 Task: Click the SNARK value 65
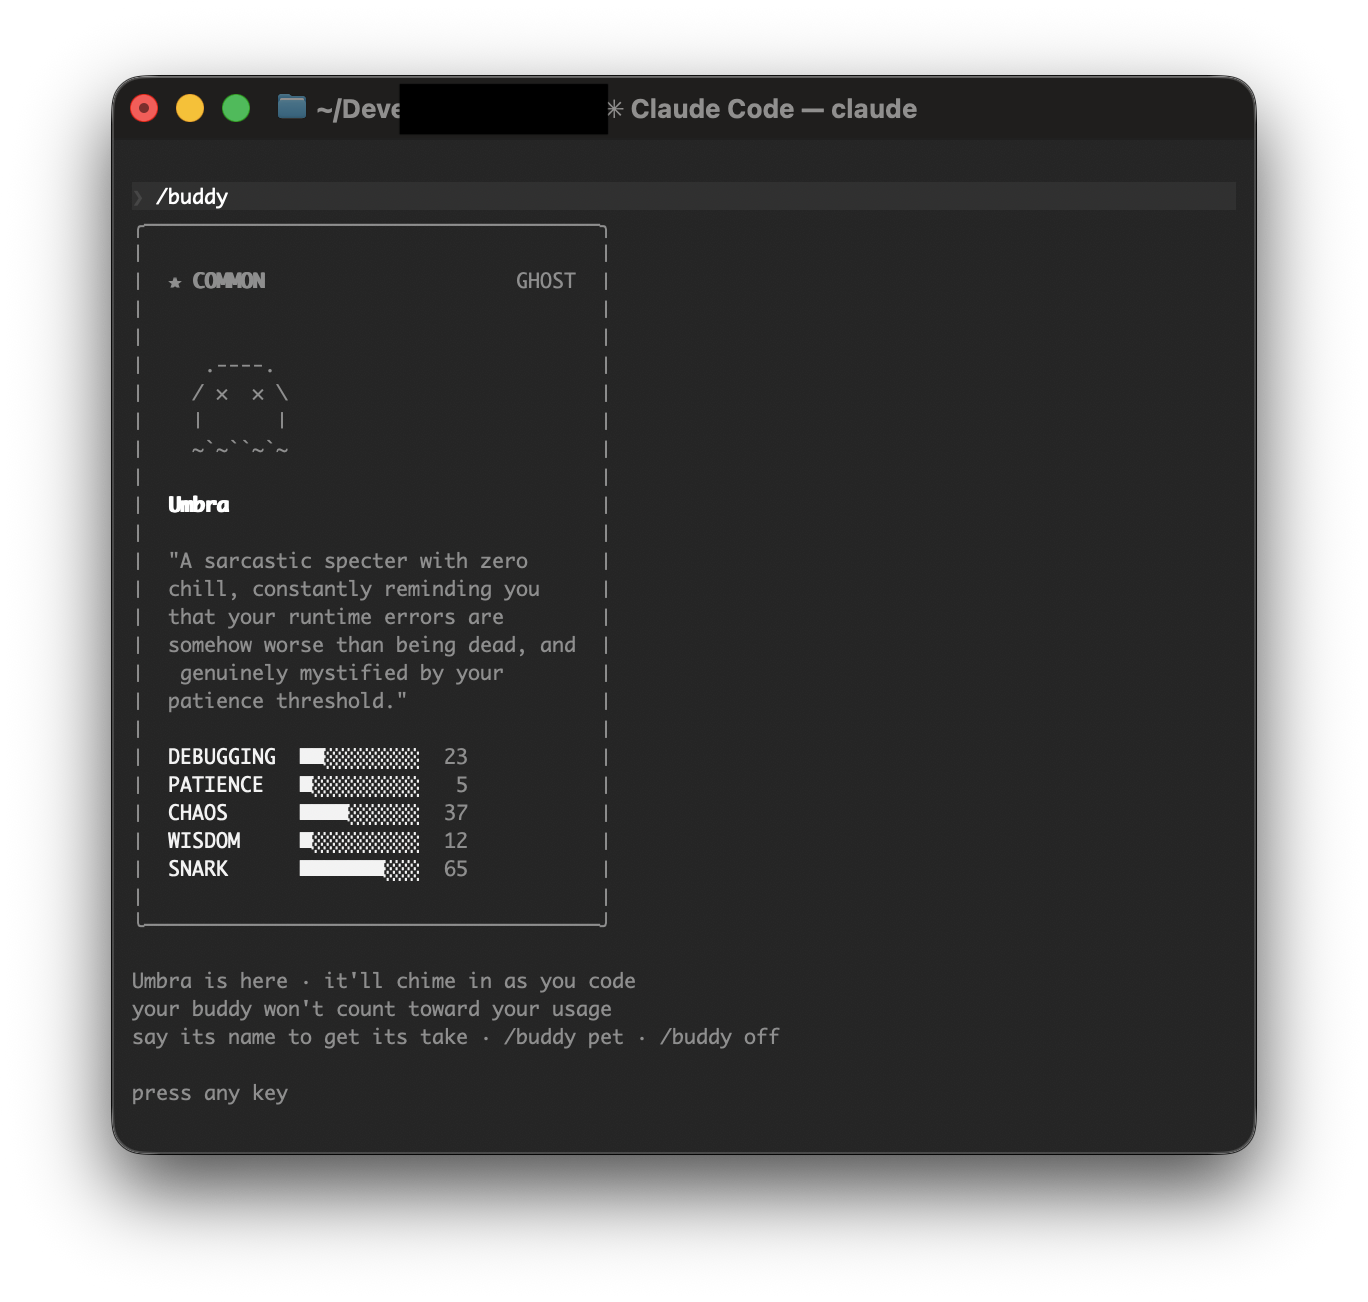(x=456, y=869)
